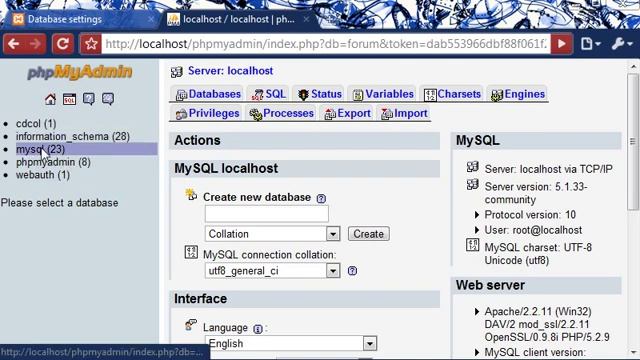Open the Status tab
Screen dimensions: 640x360
click(x=320, y=94)
